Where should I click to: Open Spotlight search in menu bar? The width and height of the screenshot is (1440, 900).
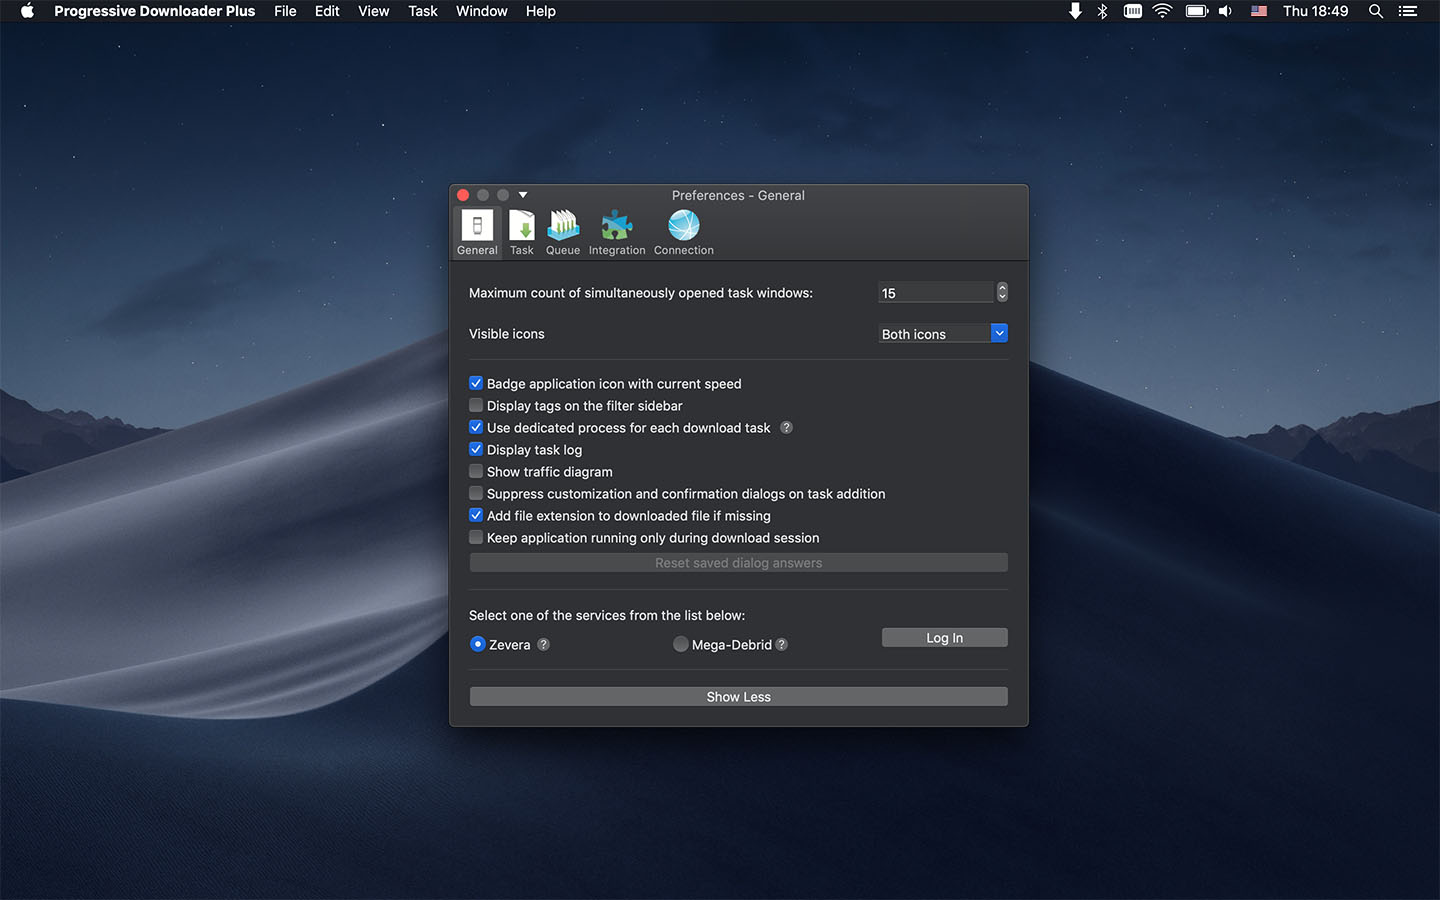click(x=1376, y=11)
